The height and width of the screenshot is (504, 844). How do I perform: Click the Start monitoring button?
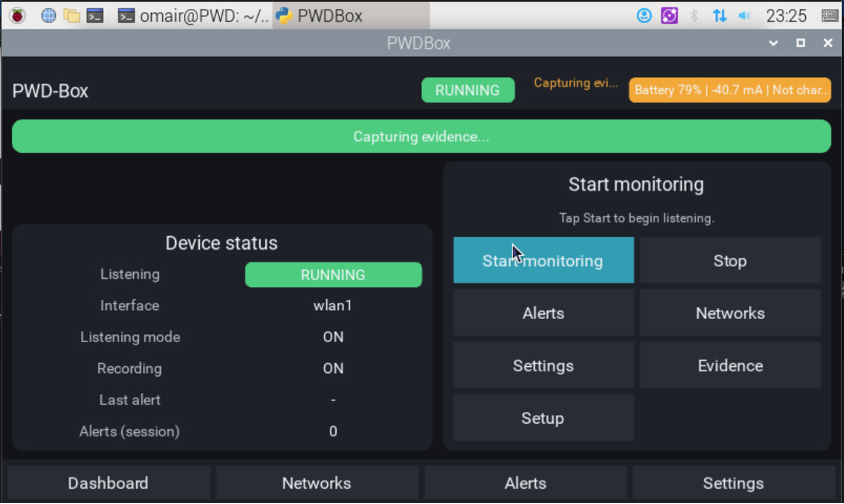click(x=543, y=260)
